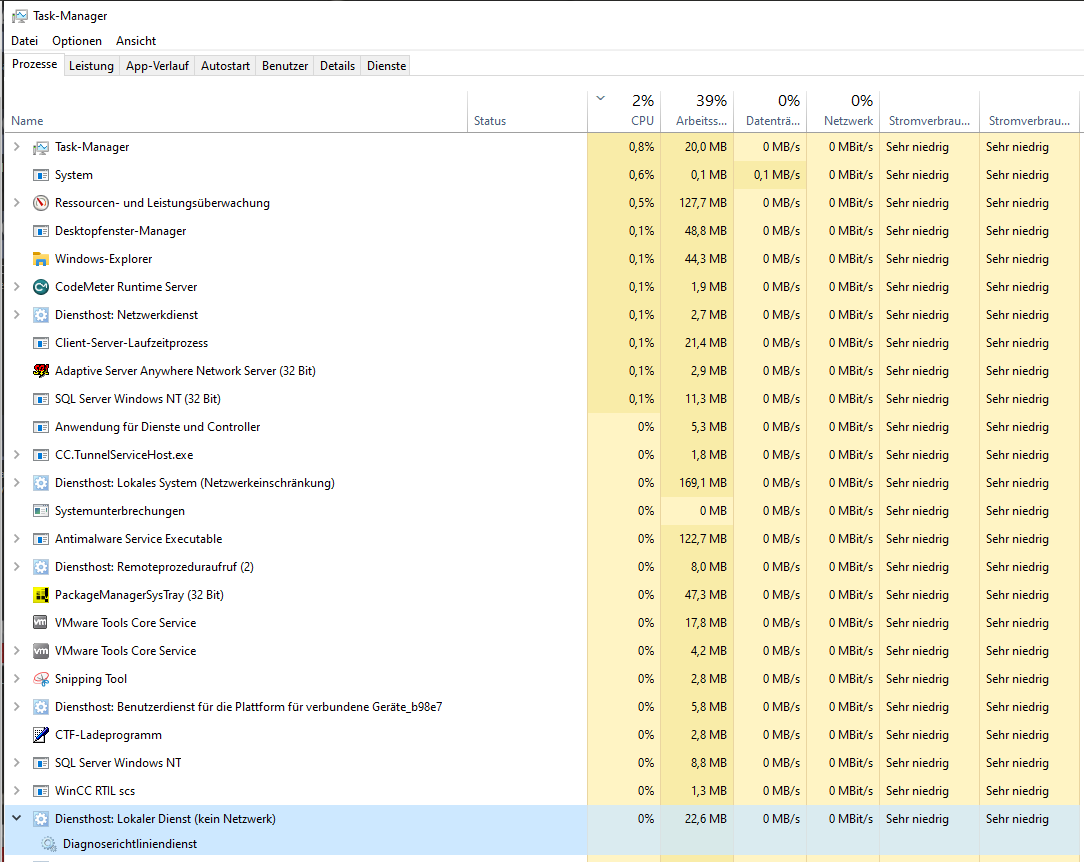Click the 0,1 MB/s disk value for System
This screenshot has height=862, width=1084.
pos(776,175)
